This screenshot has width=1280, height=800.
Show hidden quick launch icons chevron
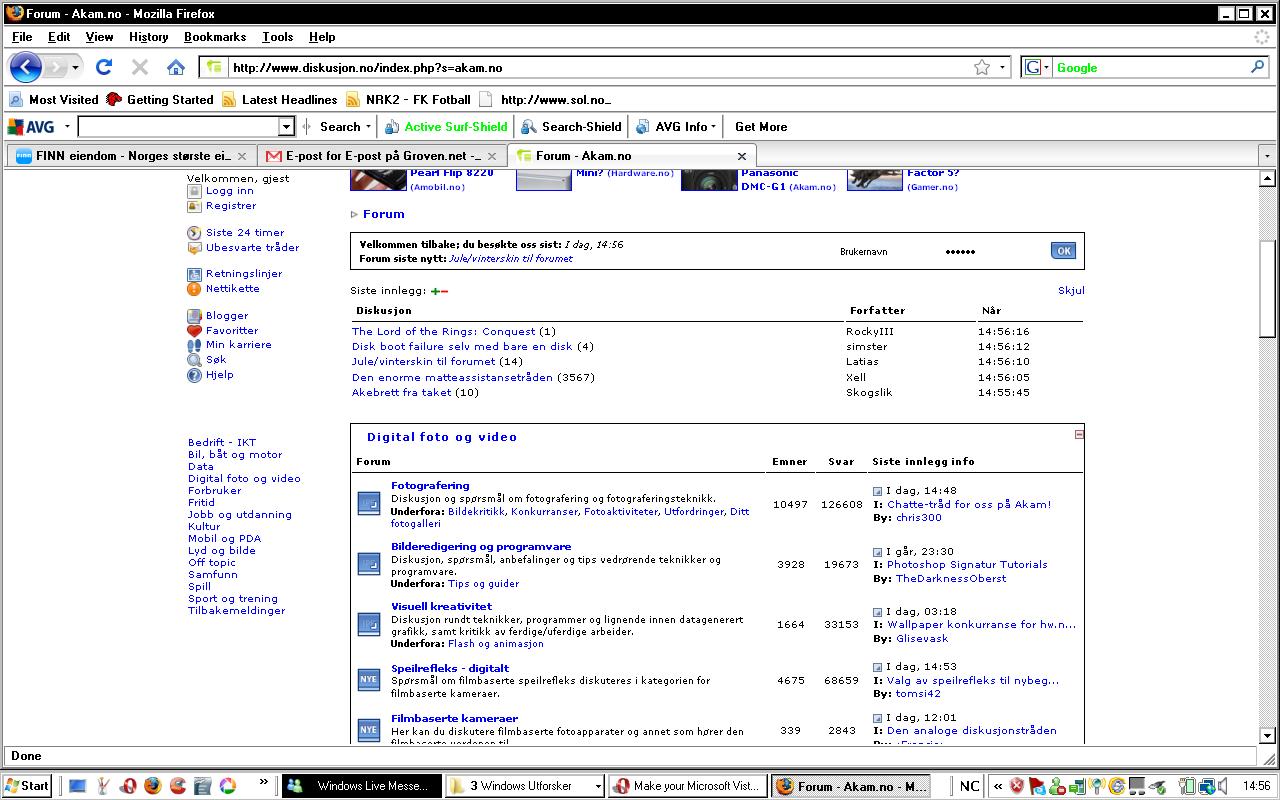[264, 782]
